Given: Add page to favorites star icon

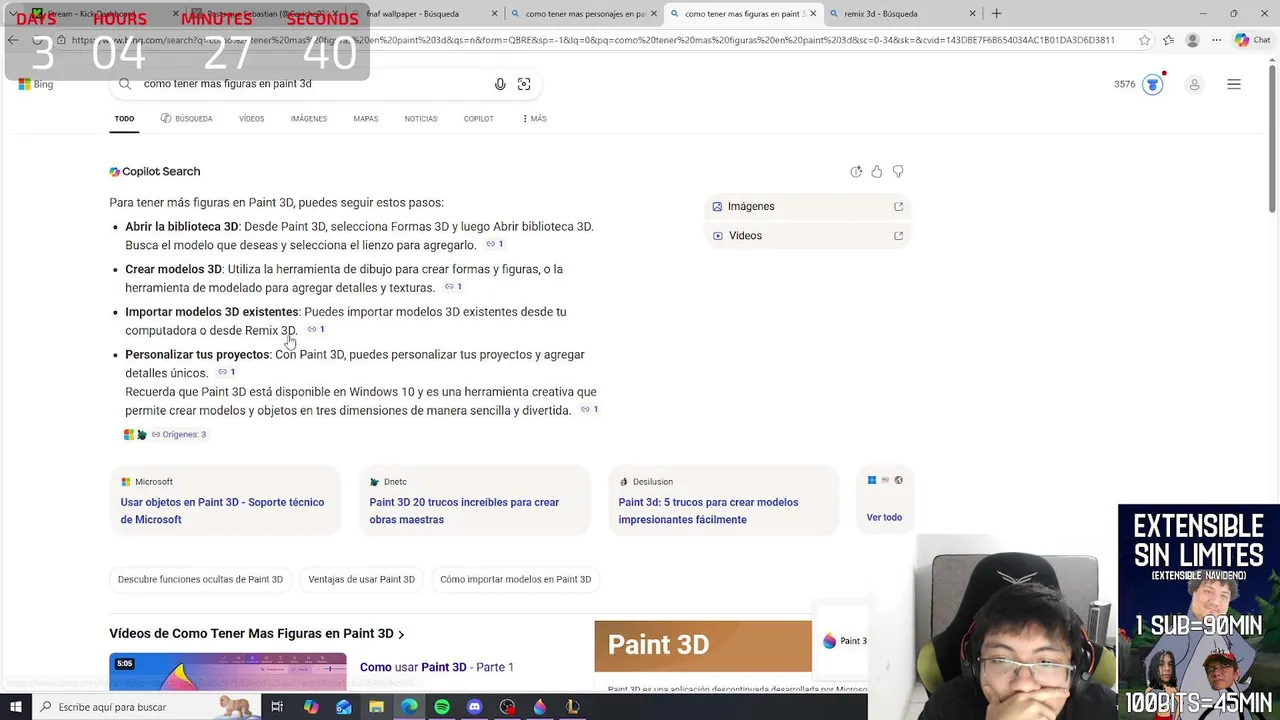Looking at the screenshot, I should [x=1145, y=40].
